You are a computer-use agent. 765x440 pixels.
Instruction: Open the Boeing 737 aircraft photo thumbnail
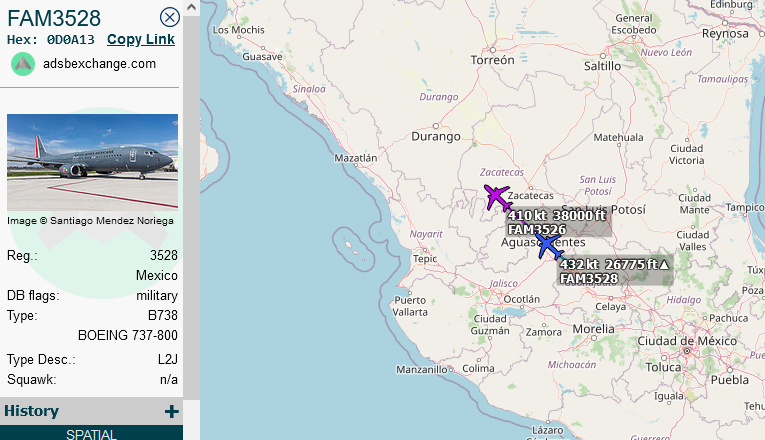click(x=92, y=162)
